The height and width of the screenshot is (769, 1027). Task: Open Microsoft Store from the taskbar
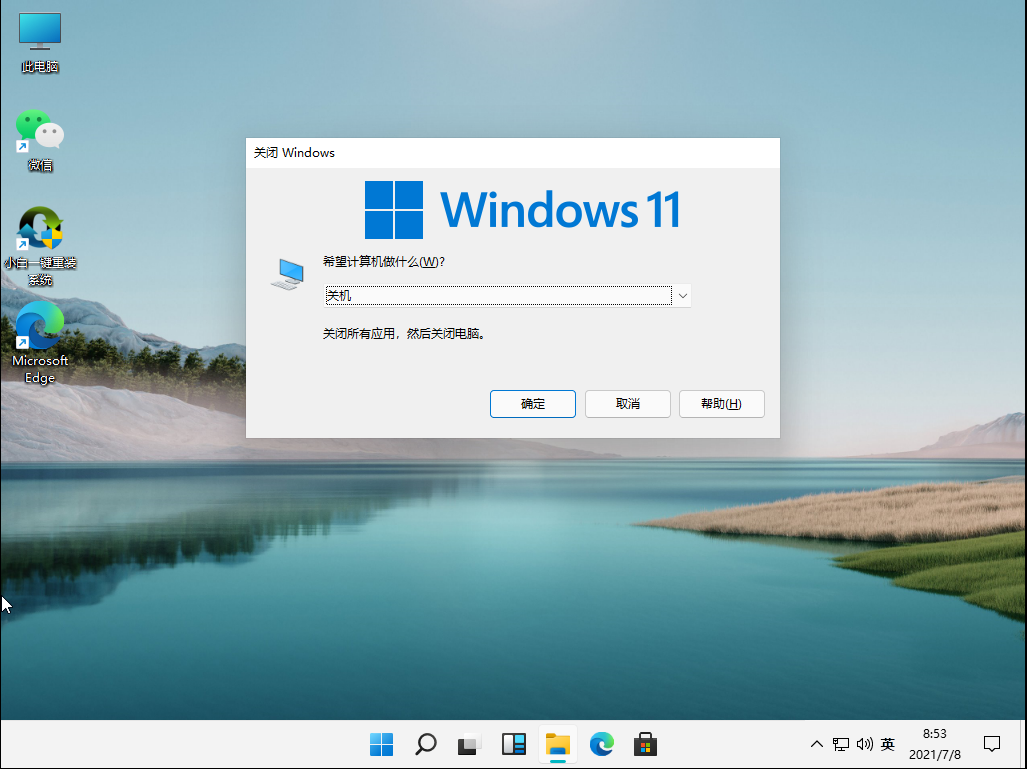click(645, 744)
